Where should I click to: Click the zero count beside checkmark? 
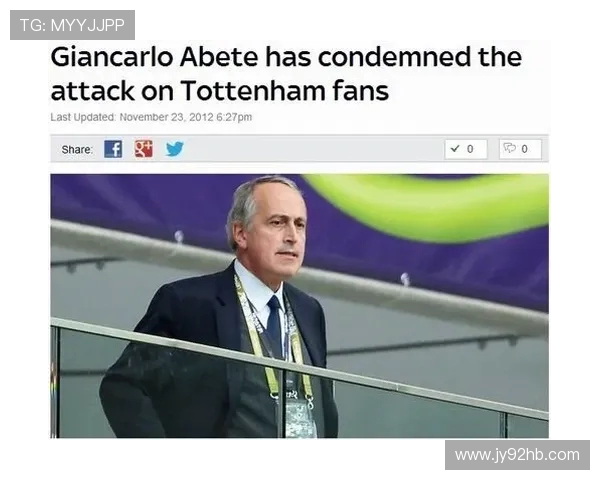470,149
